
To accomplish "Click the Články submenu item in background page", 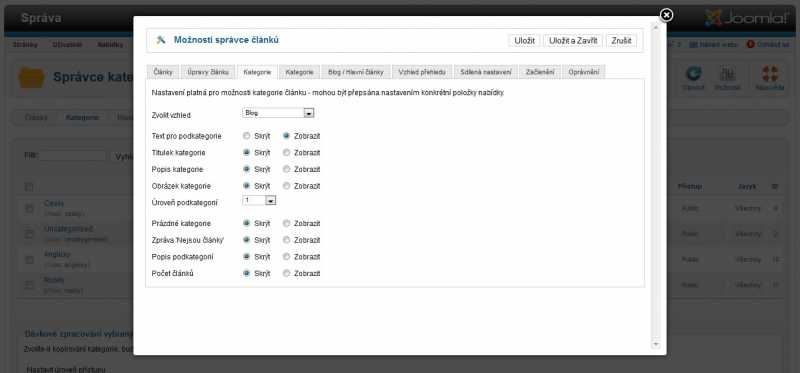I will pos(36,117).
